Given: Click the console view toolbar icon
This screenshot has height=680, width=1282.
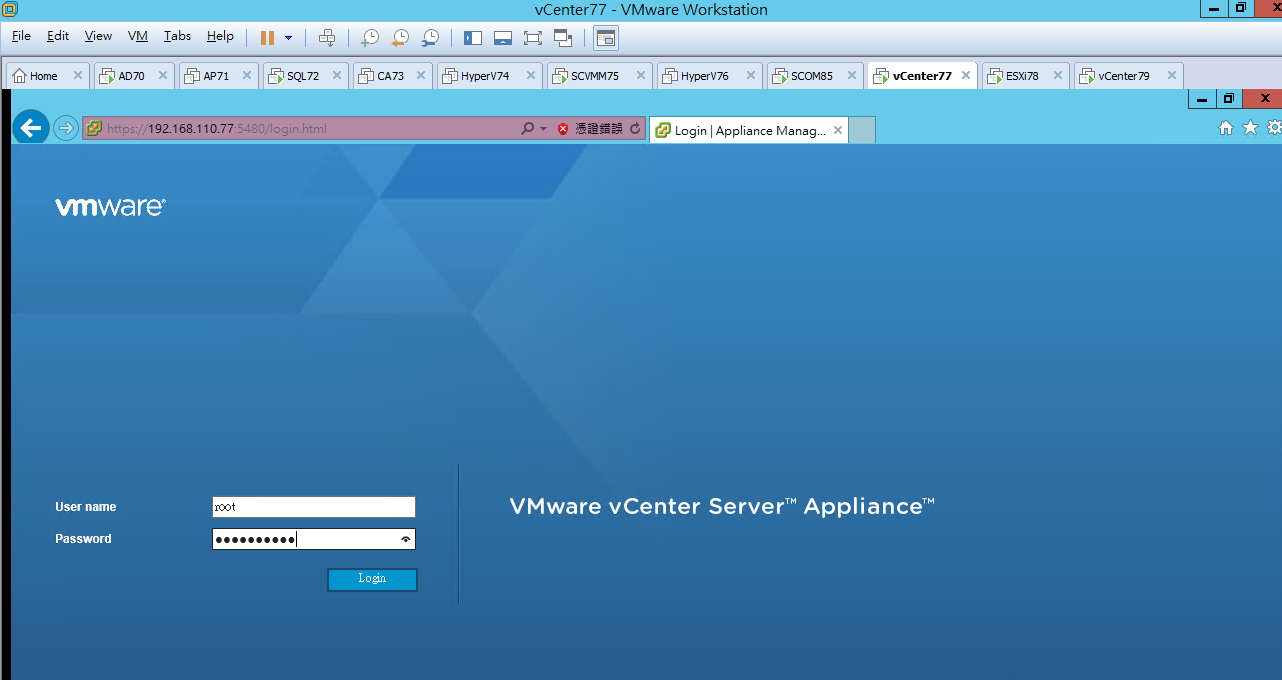Looking at the screenshot, I should 606,38.
